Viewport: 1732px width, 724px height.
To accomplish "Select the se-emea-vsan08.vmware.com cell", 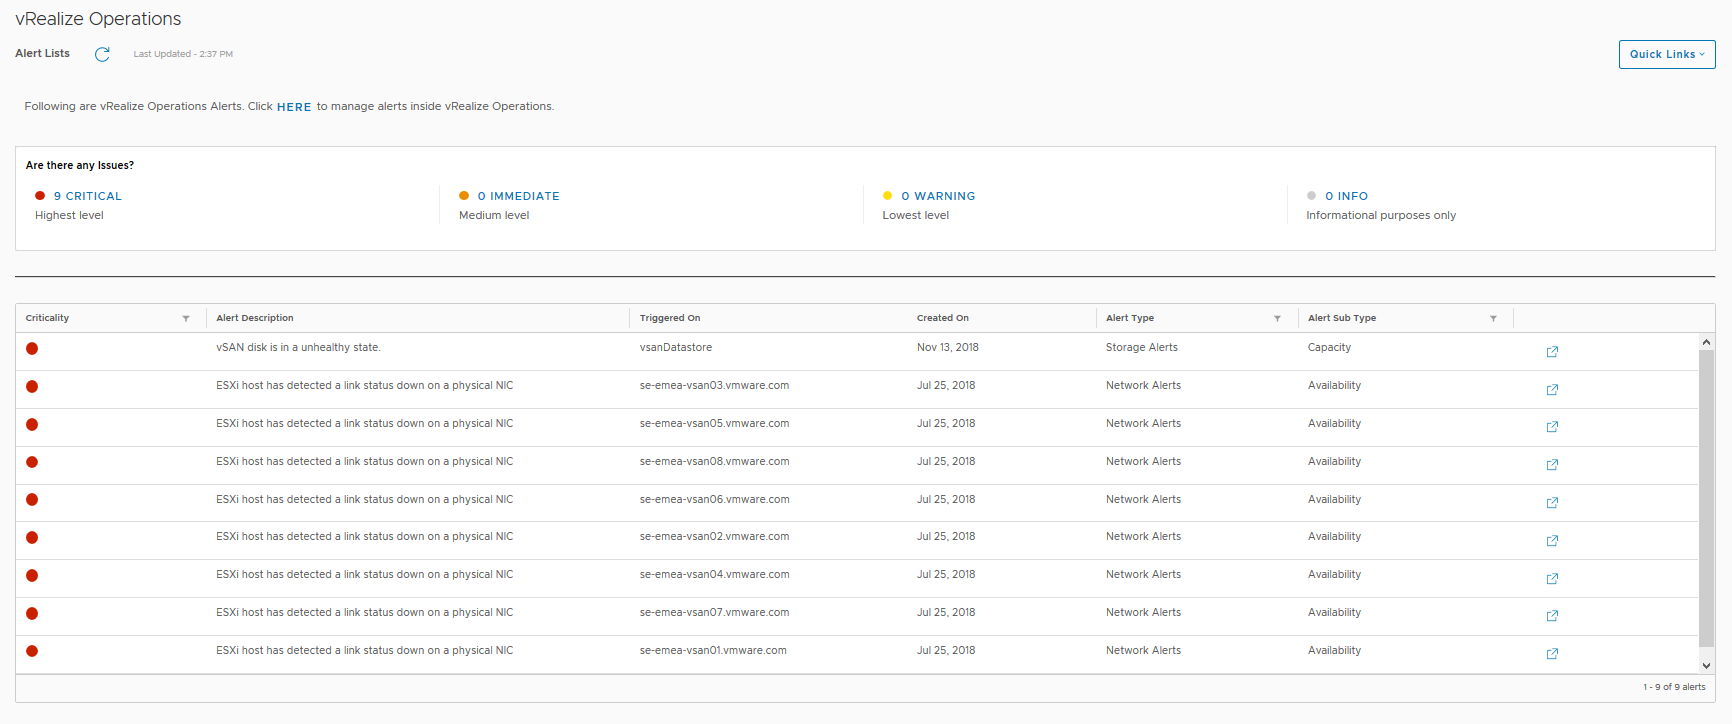I will (x=714, y=462).
